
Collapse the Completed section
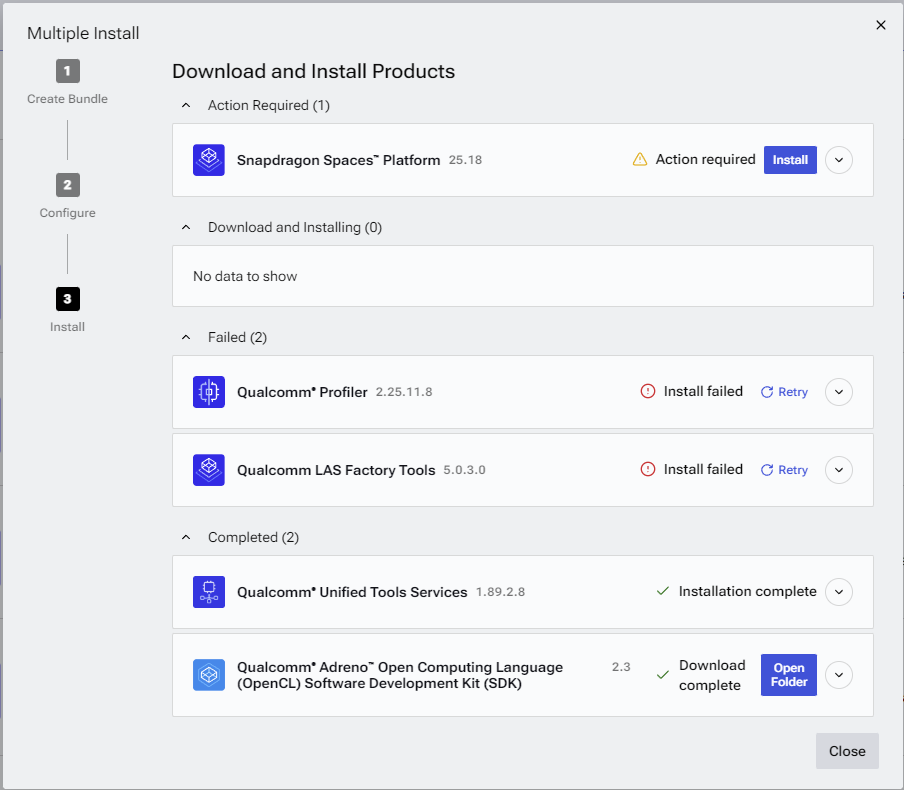186,537
